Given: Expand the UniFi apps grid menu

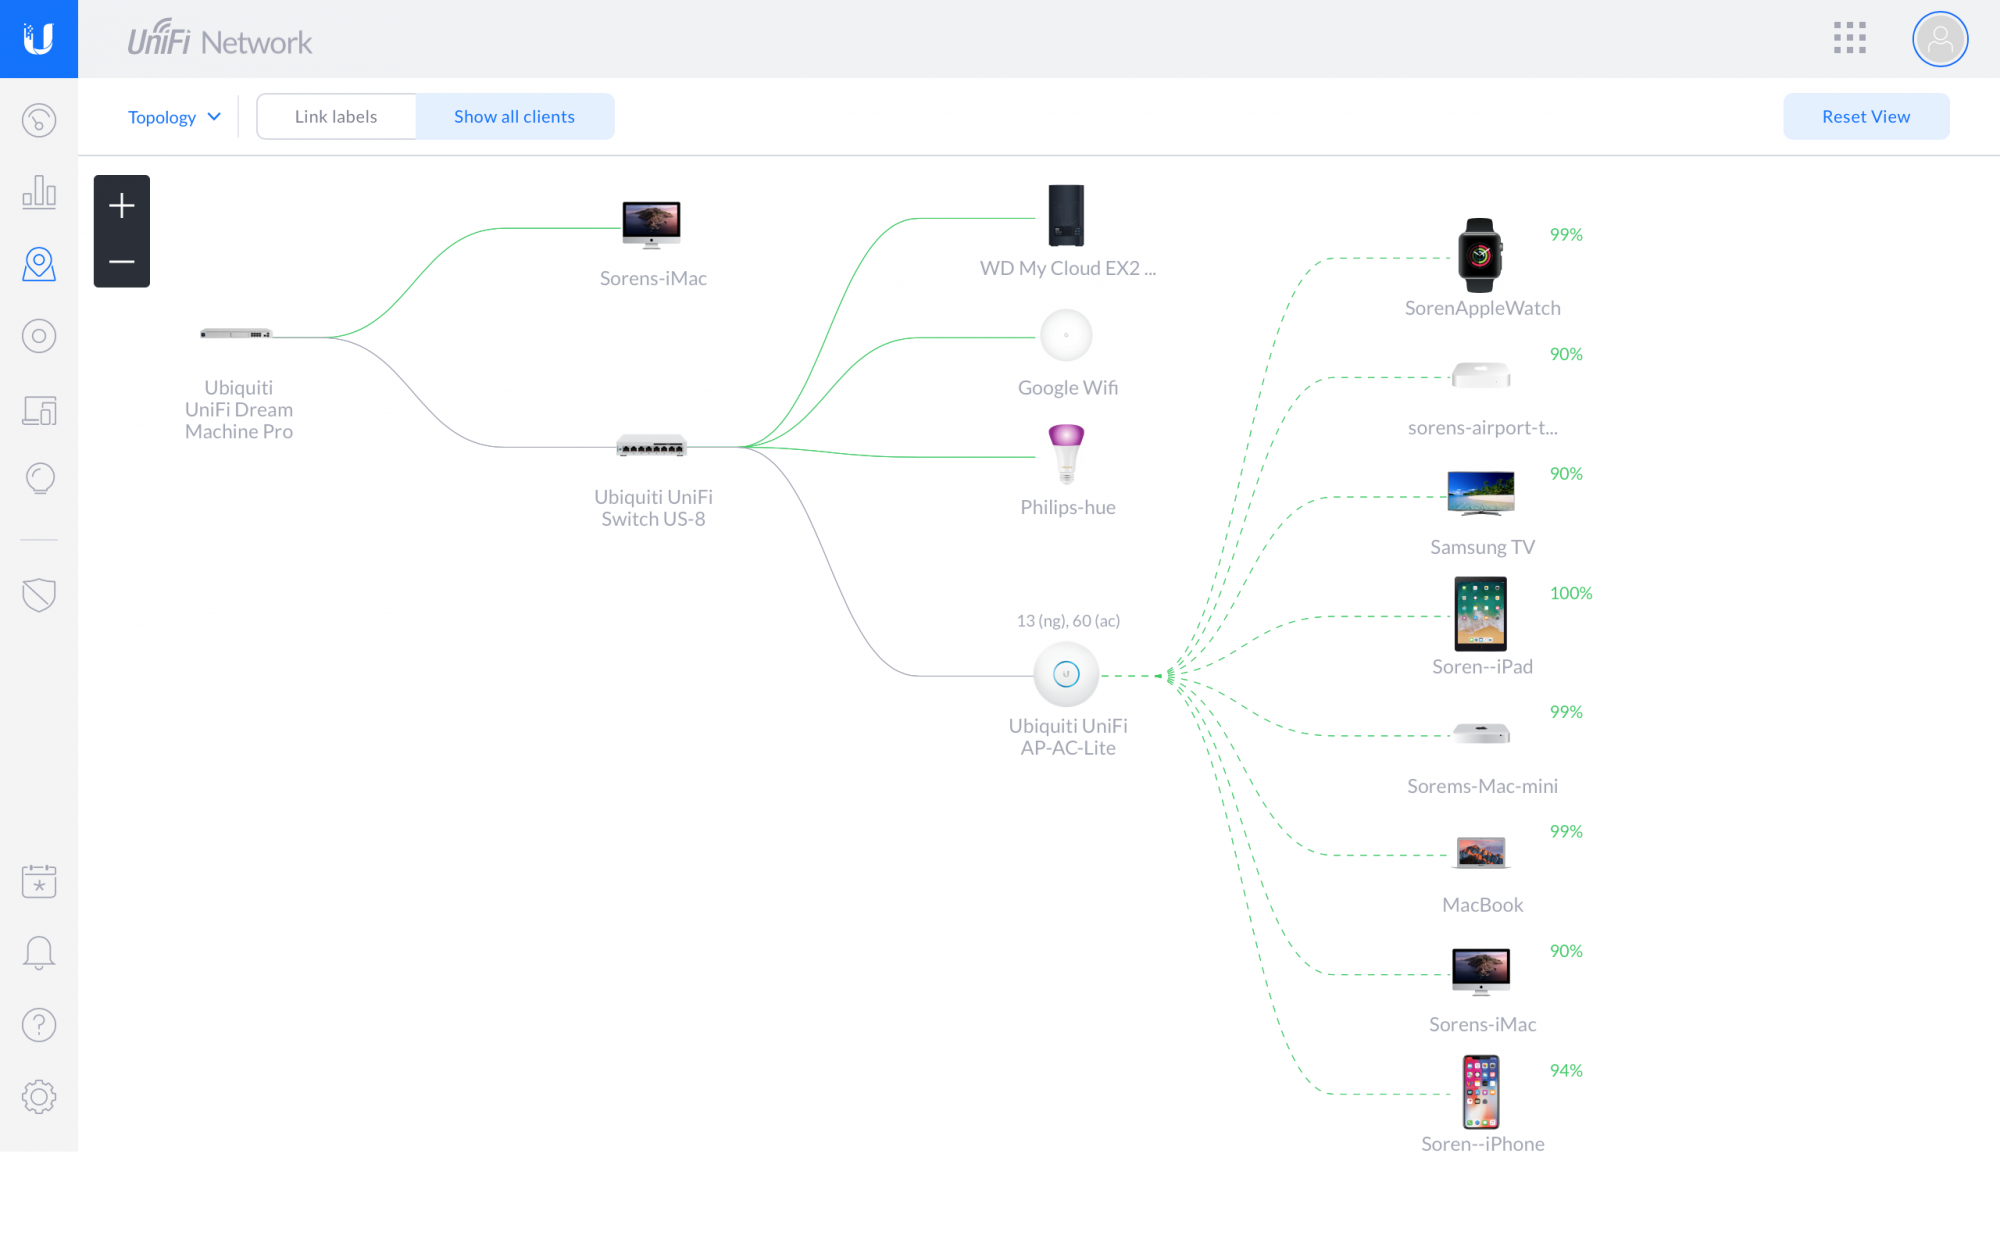Looking at the screenshot, I should (x=1850, y=39).
